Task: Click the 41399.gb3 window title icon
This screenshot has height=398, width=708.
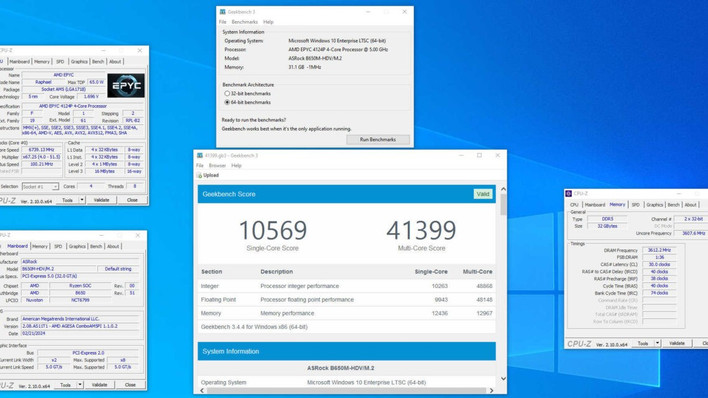Action: pyautogui.click(x=200, y=155)
